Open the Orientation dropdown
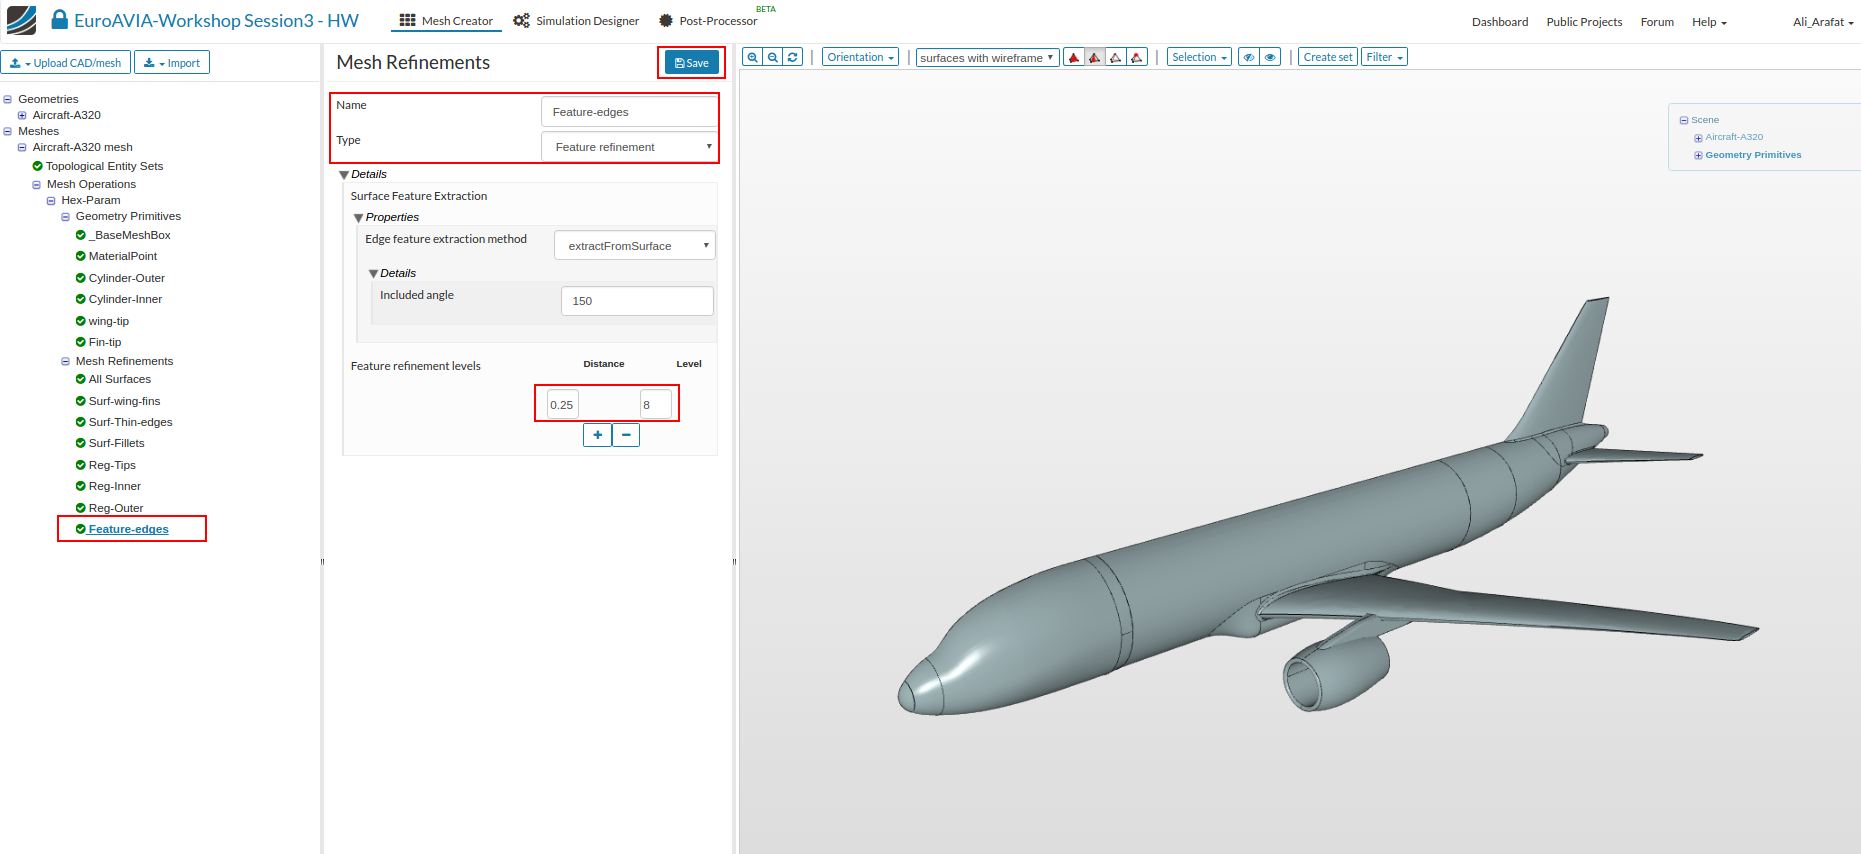The image size is (1861, 854). pyautogui.click(x=860, y=57)
